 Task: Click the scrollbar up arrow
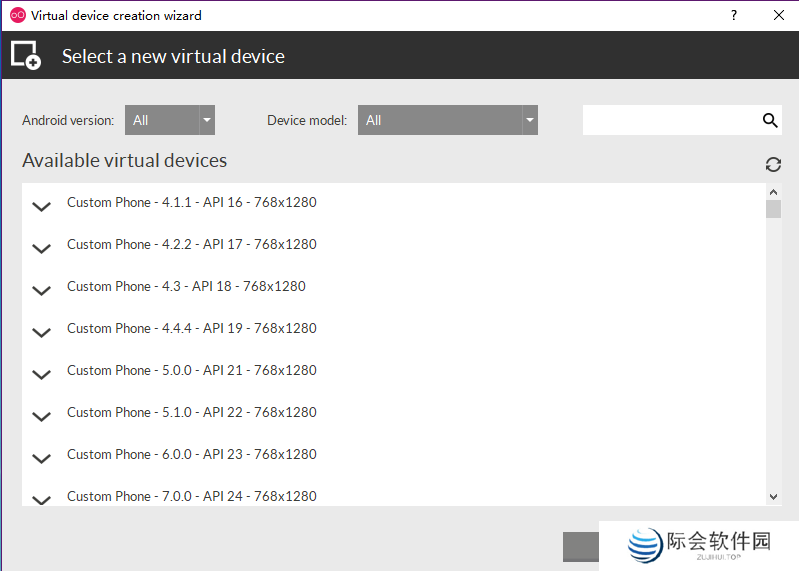pos(773,191)
